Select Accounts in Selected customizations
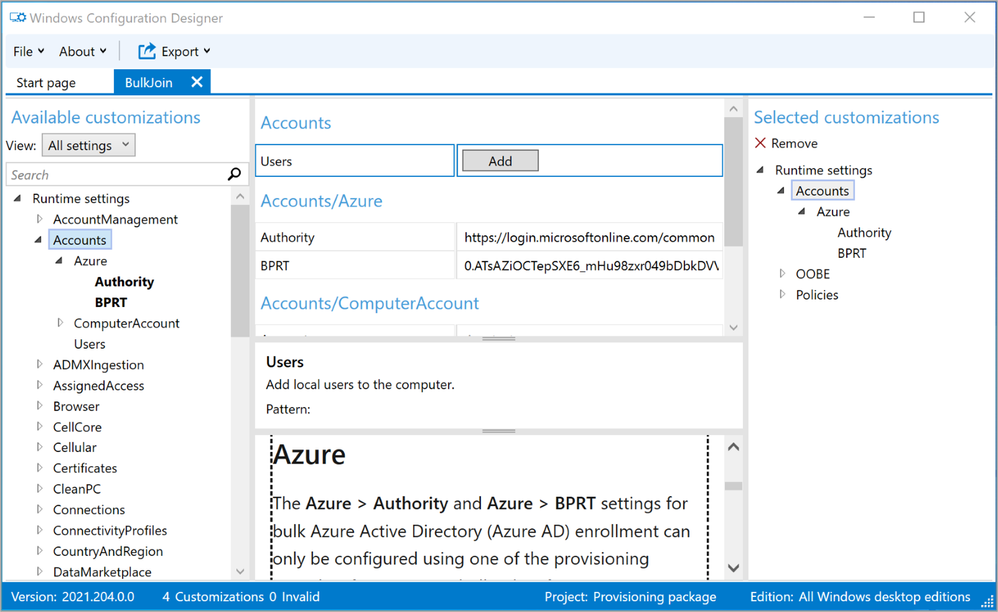998x612 pixels. (x=822, y=191)
